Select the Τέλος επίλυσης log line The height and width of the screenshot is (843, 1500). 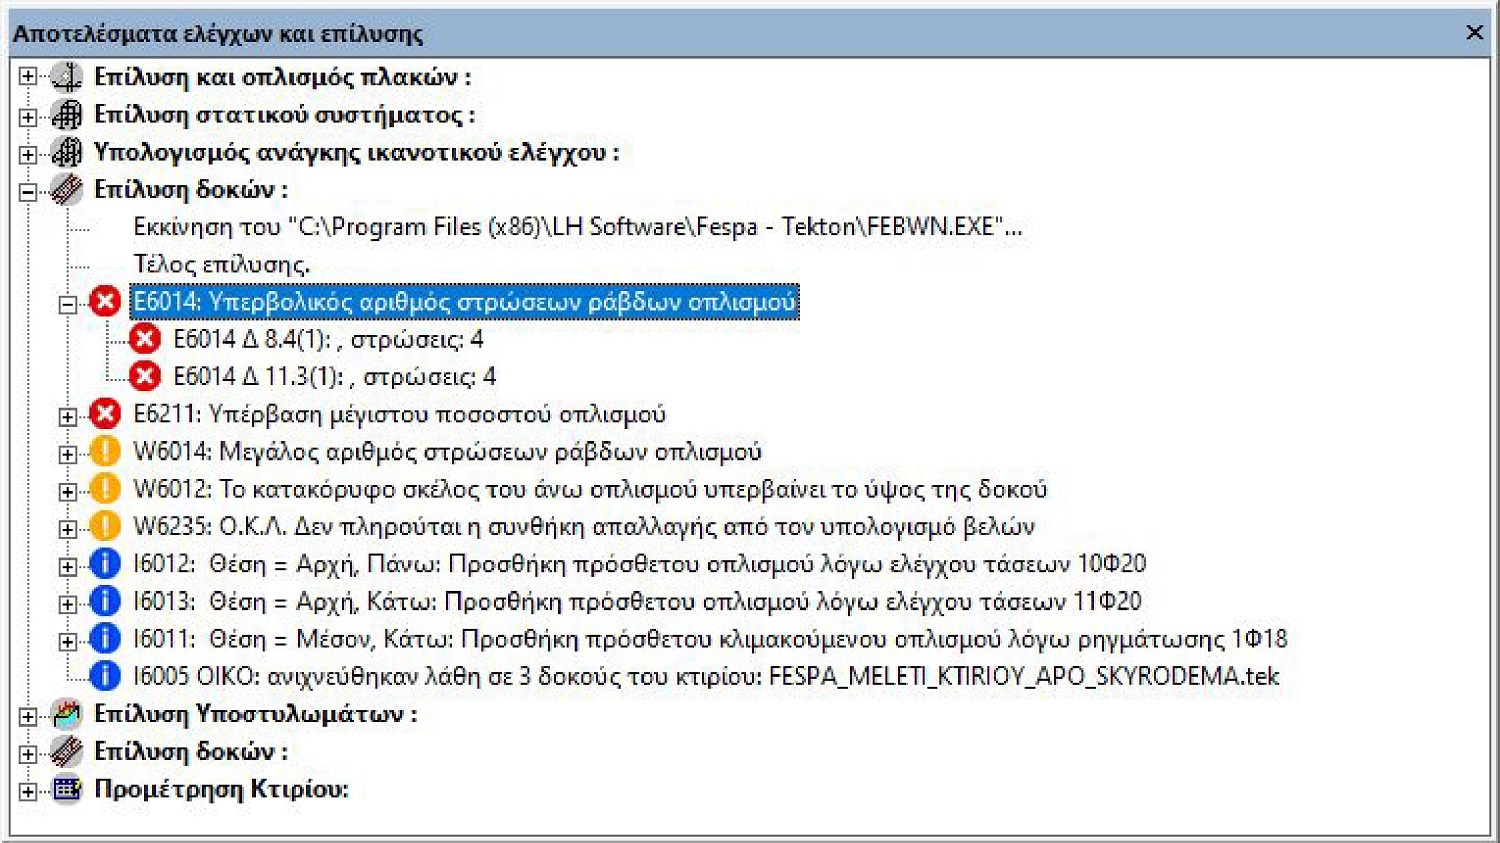[221, 265]
